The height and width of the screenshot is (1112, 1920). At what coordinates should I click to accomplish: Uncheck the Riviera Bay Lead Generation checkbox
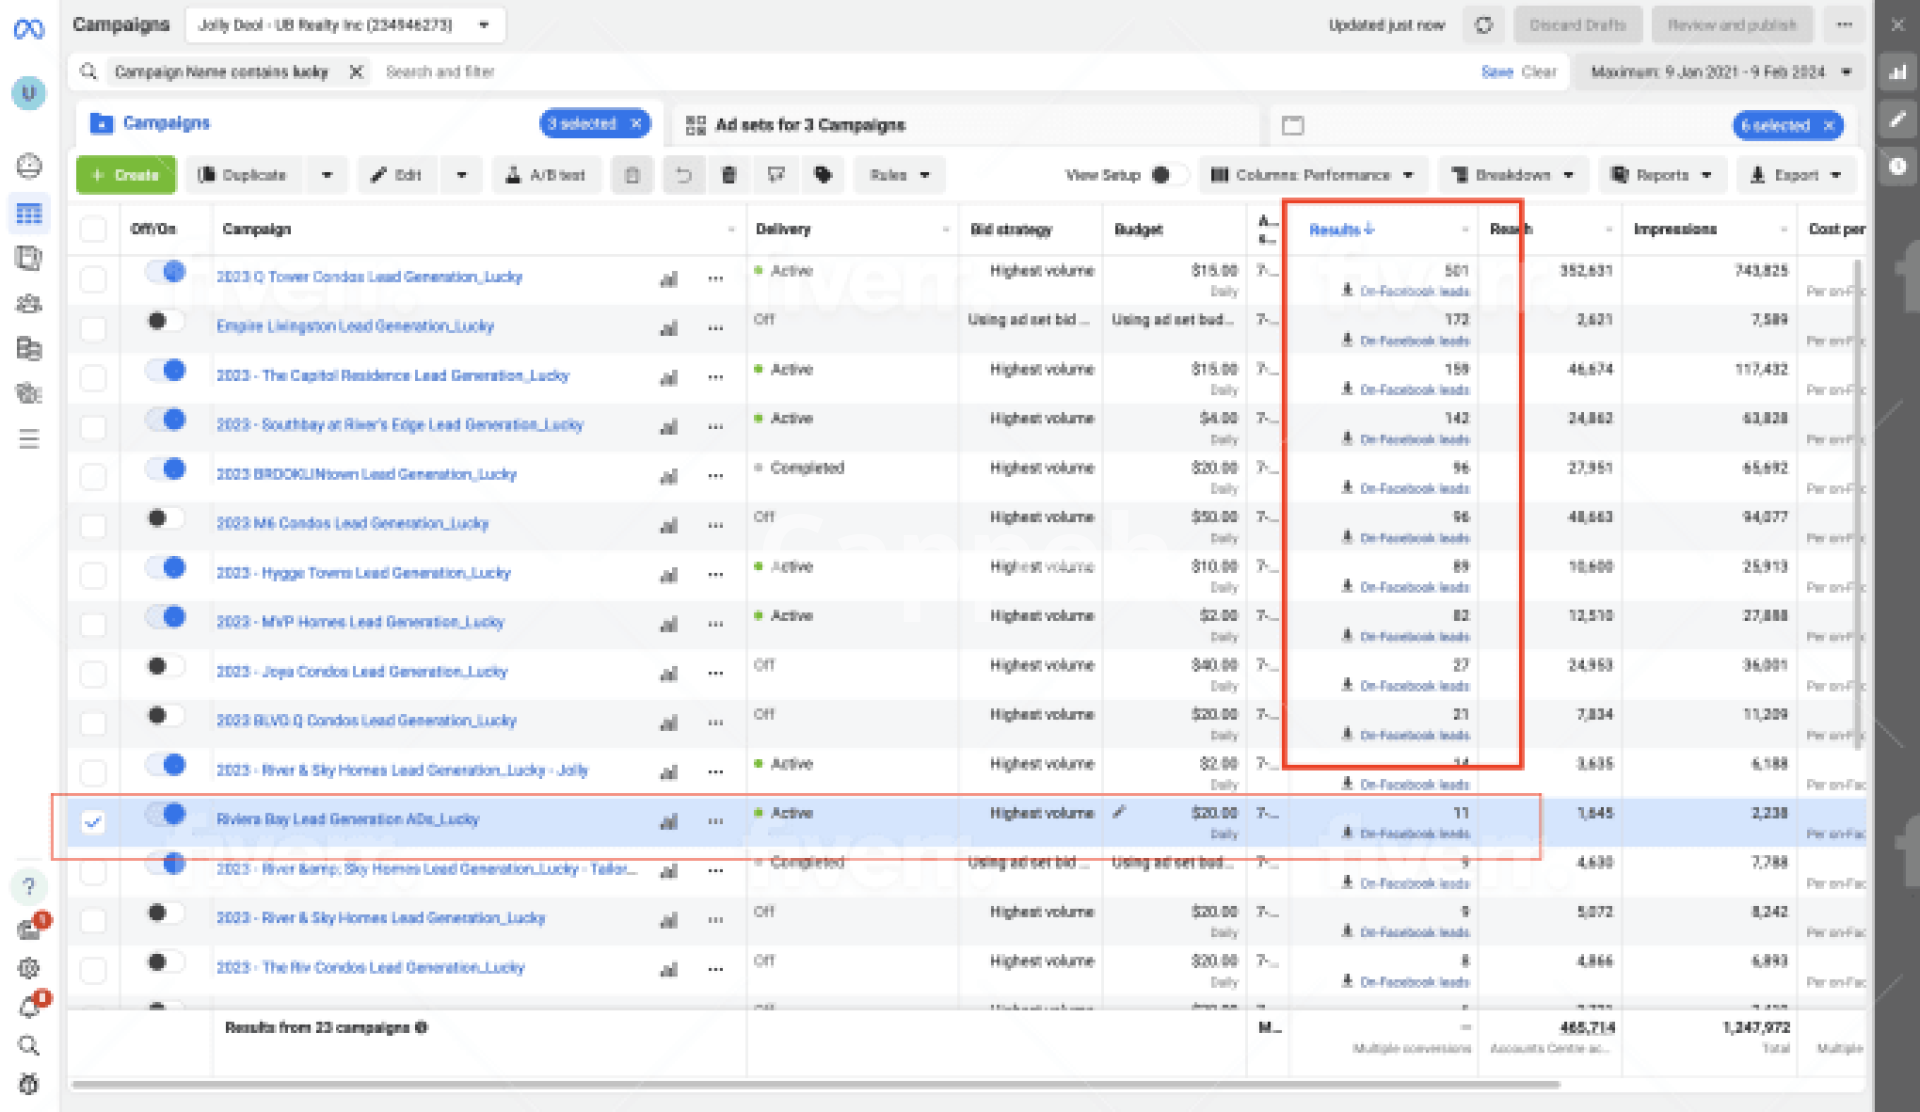[93, 822]
